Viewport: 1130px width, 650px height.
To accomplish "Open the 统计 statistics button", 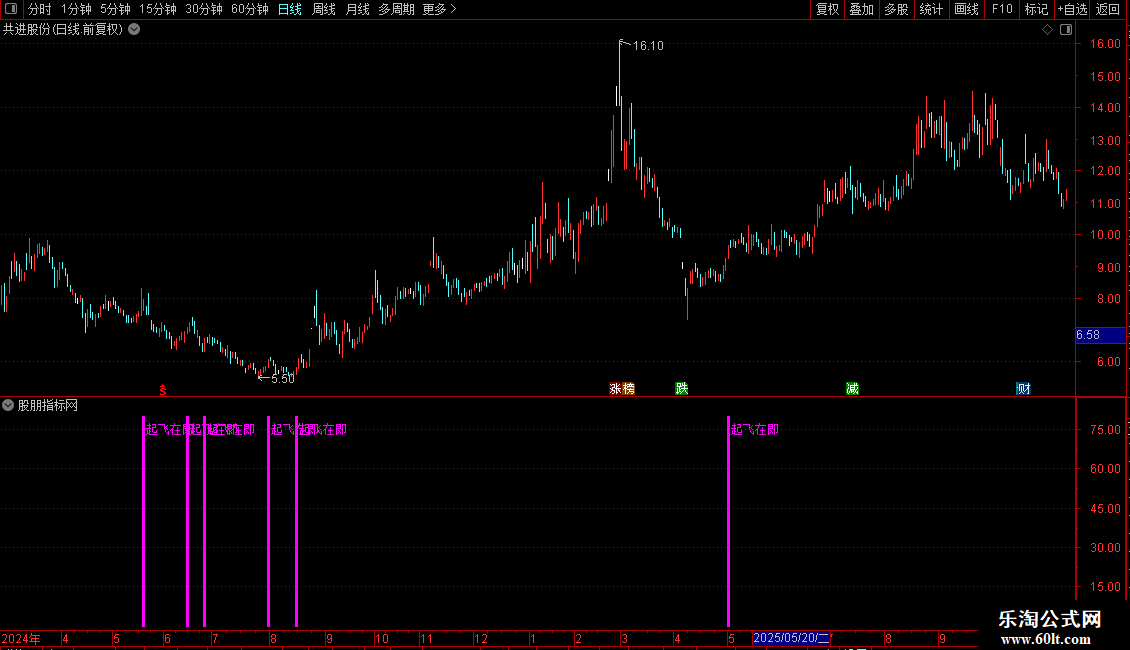I will click(x=931, y=9).
